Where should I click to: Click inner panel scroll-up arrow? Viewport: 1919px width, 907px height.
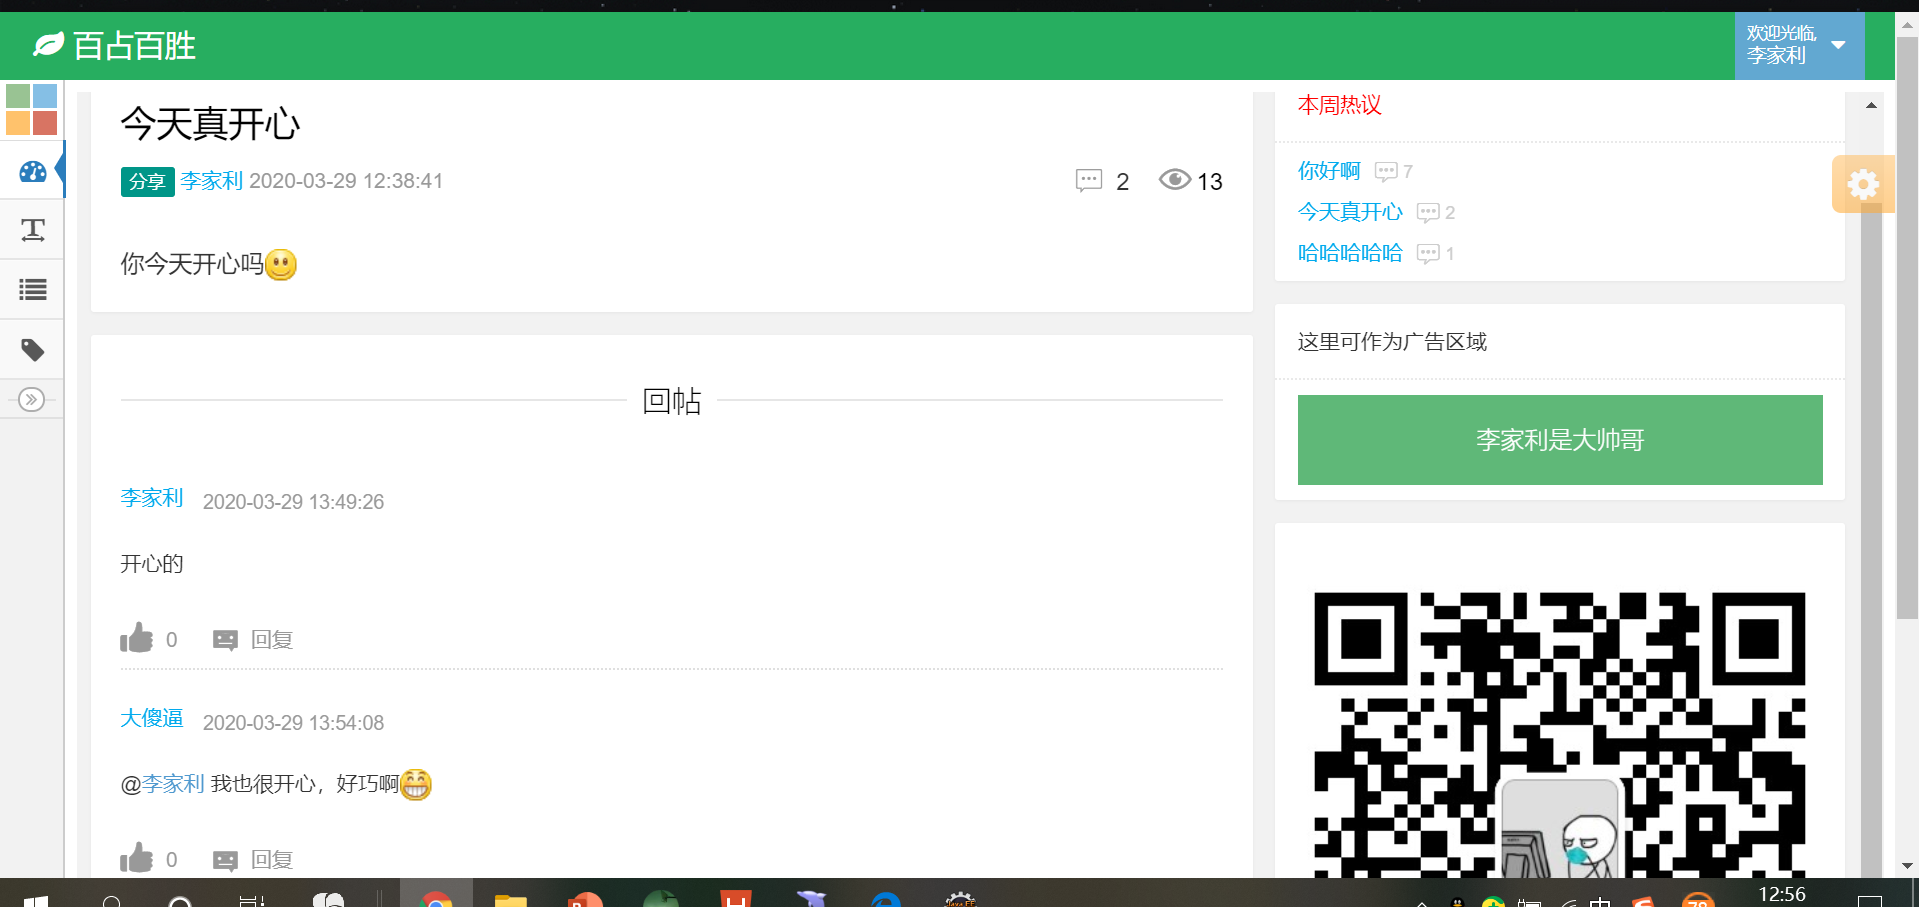click(x=1871, y=105)
